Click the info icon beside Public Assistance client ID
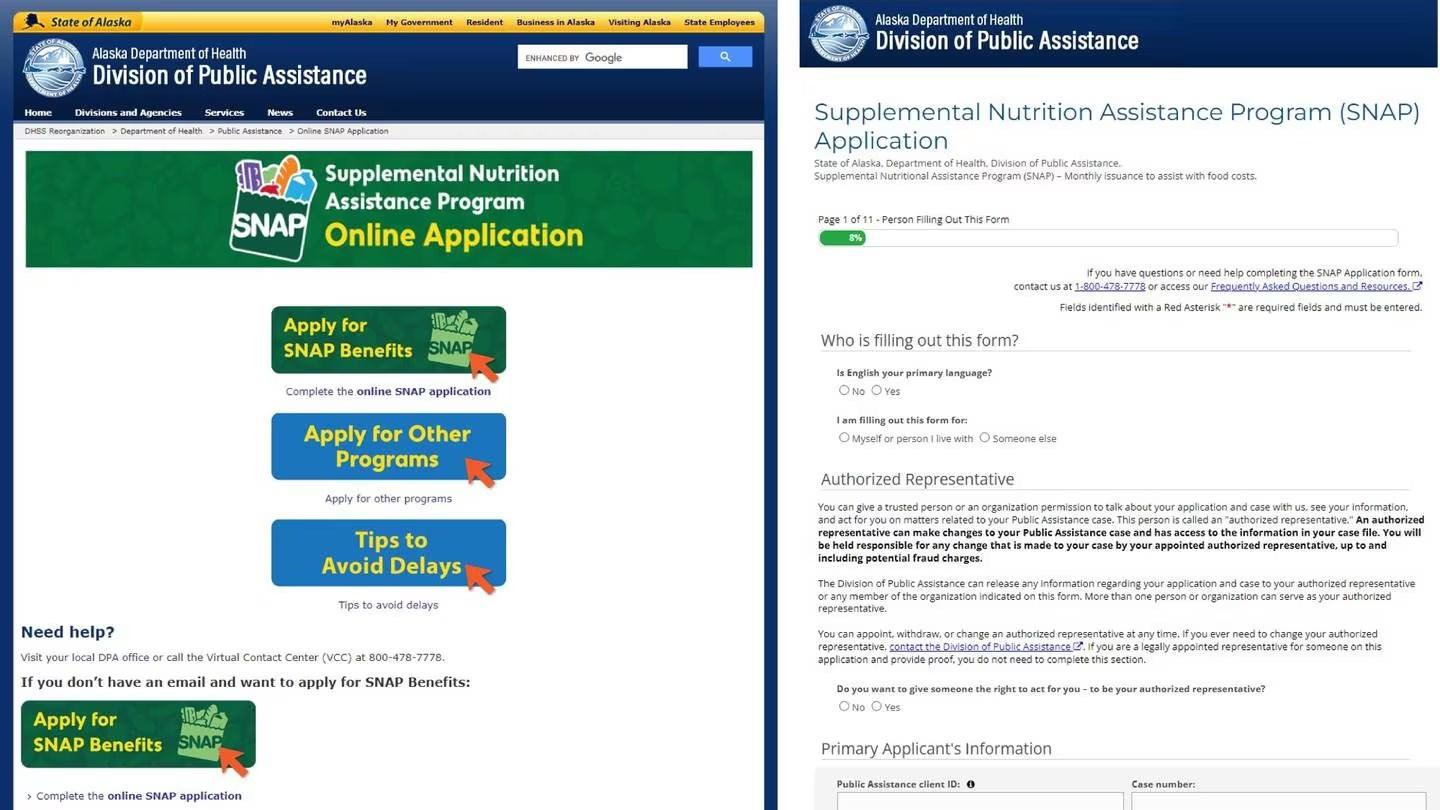 [971, 785]
